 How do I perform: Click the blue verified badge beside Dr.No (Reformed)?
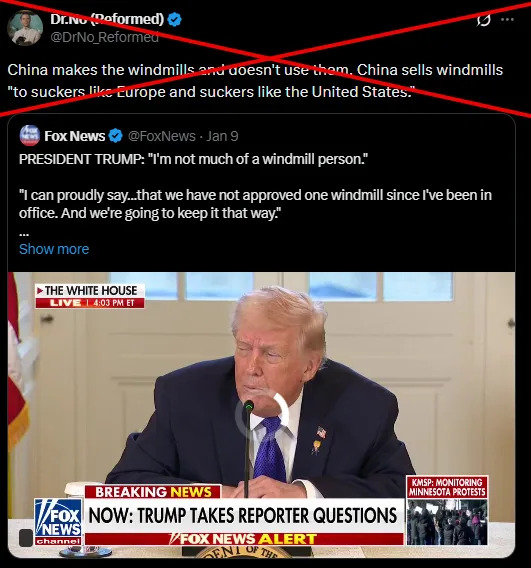coord(175,19)
